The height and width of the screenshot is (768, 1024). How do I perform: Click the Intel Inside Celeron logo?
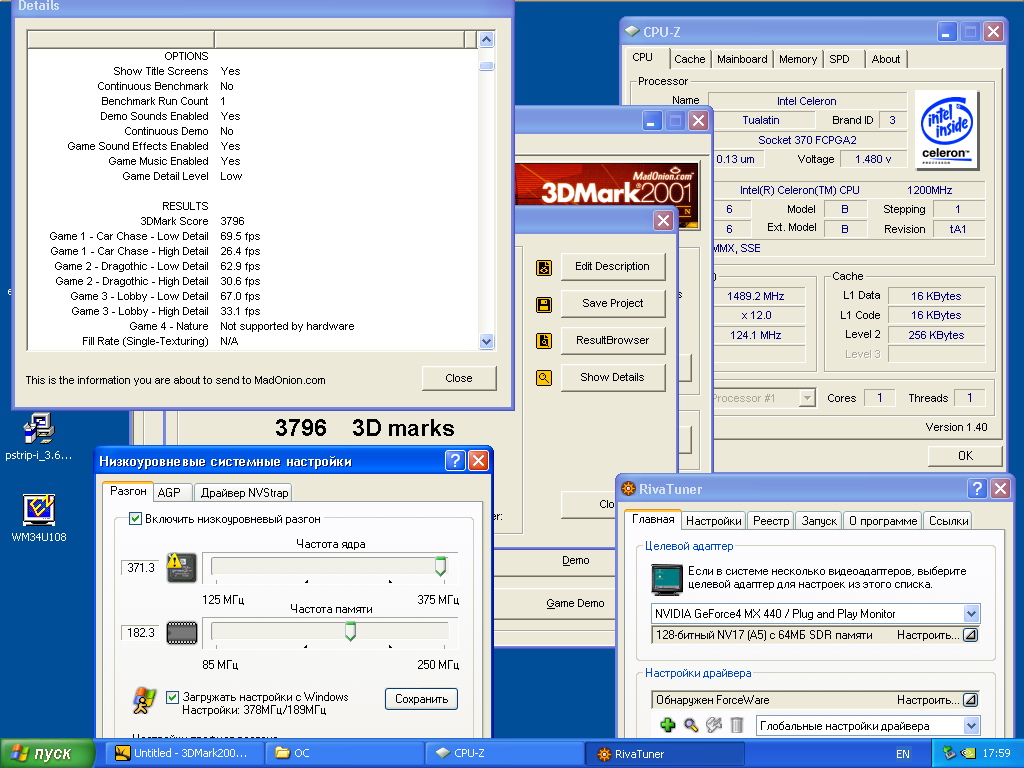946,130
